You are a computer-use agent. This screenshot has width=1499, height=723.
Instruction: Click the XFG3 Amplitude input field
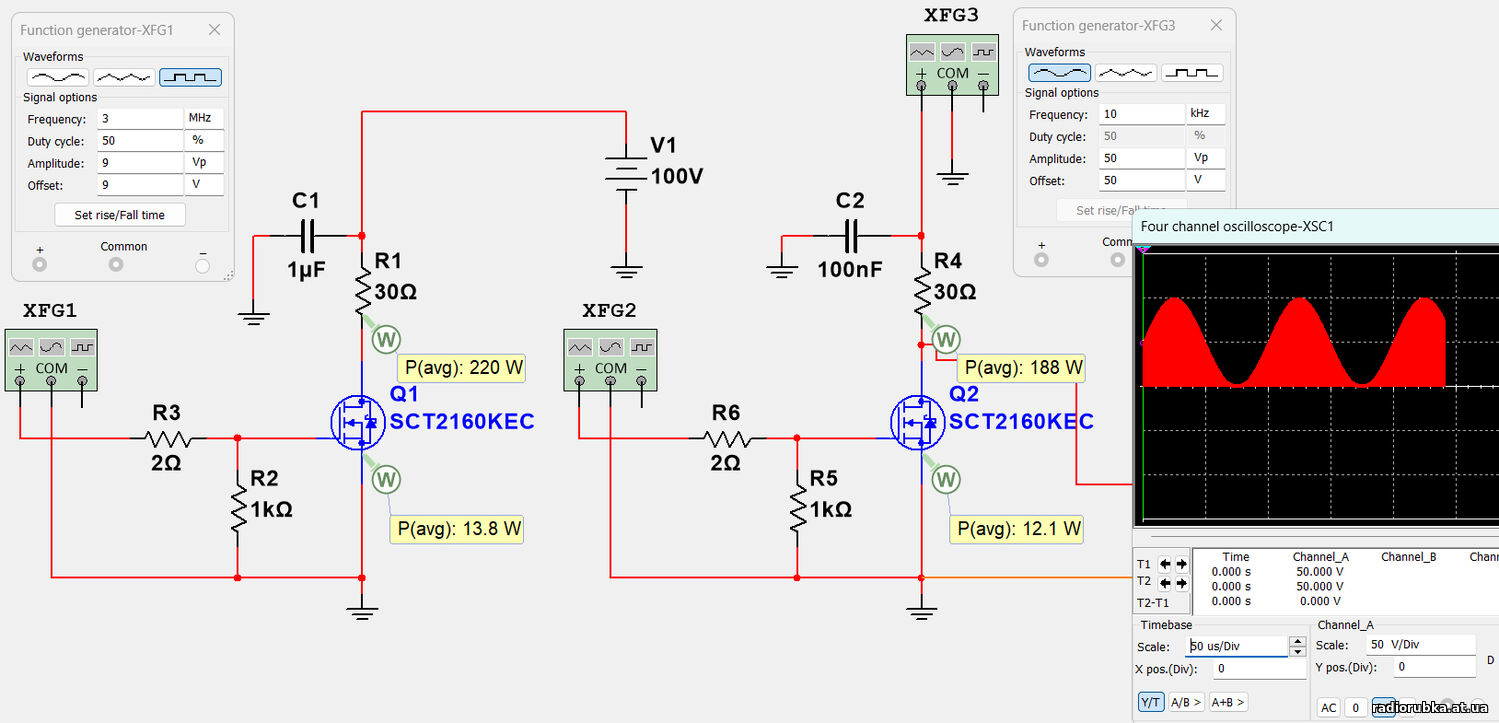click(x=1141, y=158)
